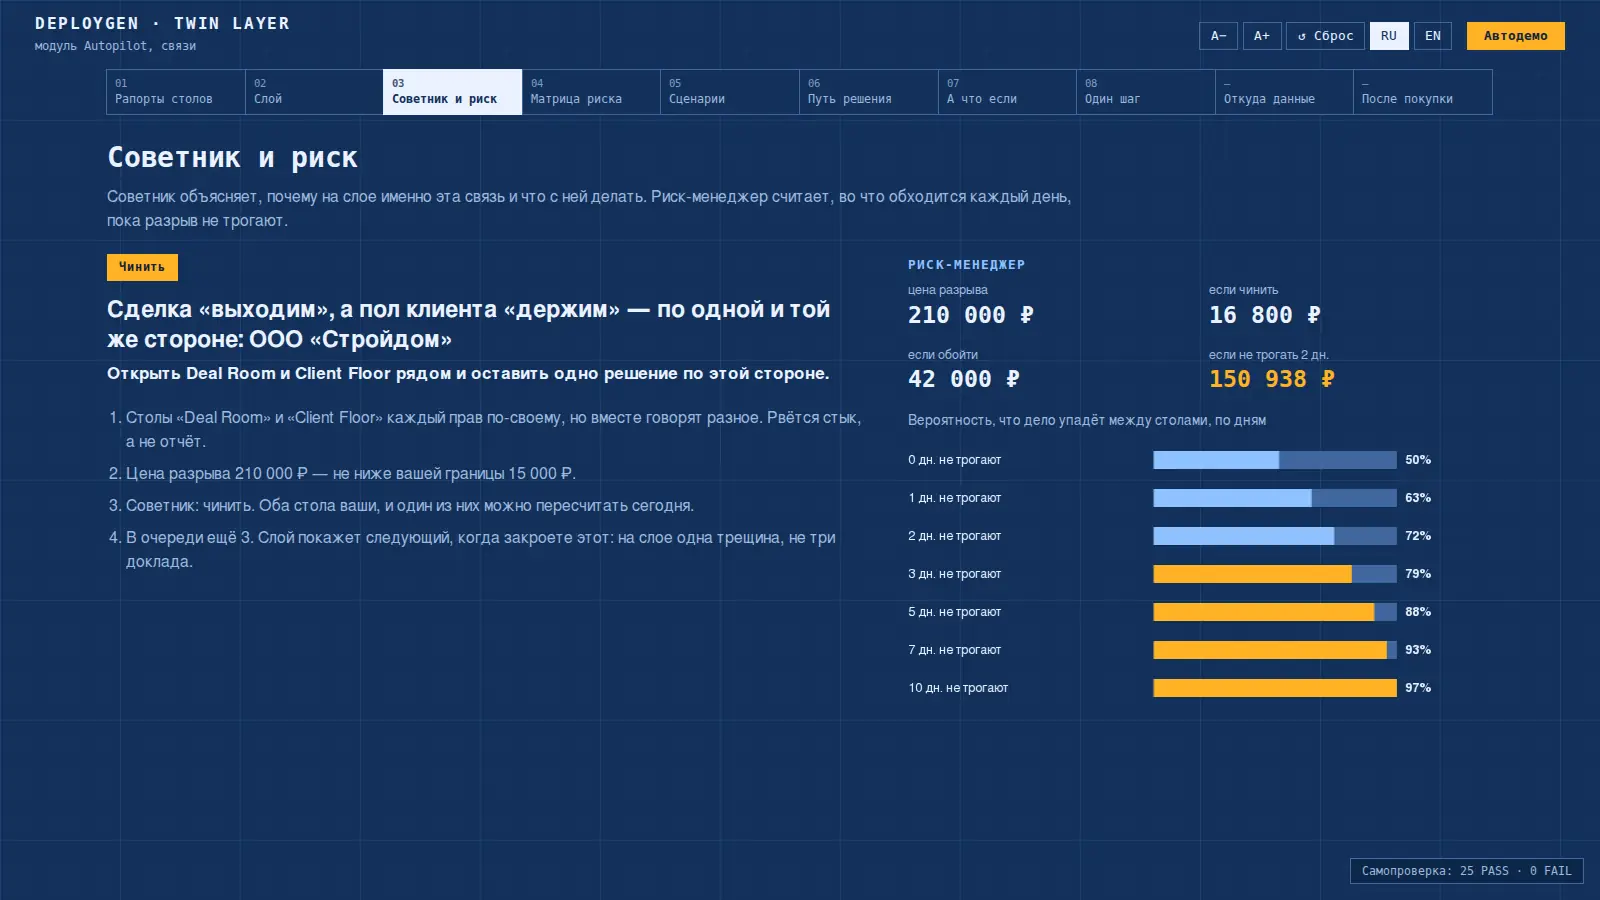Click the 7 дн. не трогают bar

point(1275,650)
